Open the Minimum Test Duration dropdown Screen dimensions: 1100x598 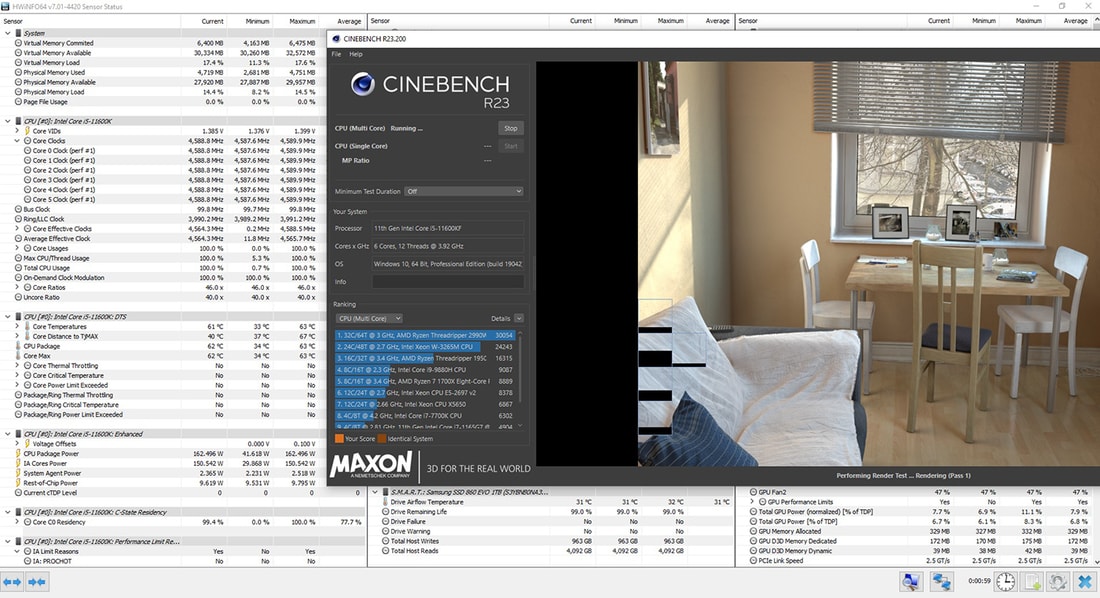tap(464, 191)
